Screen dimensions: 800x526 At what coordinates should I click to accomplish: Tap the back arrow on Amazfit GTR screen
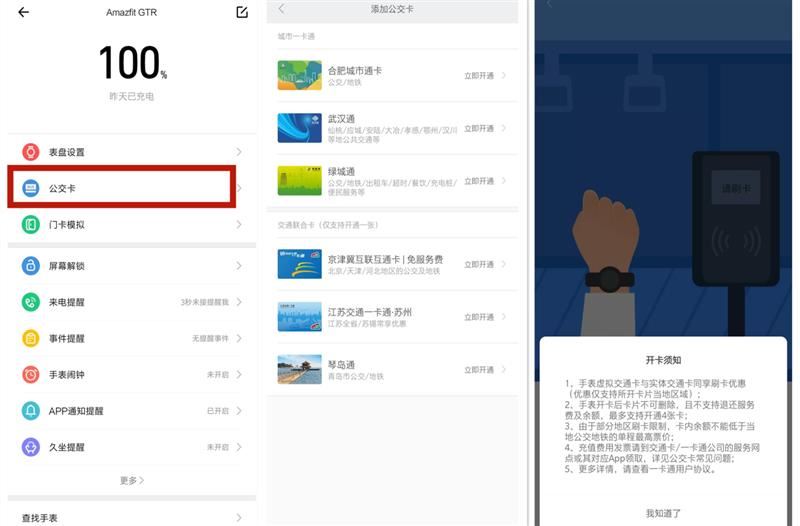pos(23,12)
